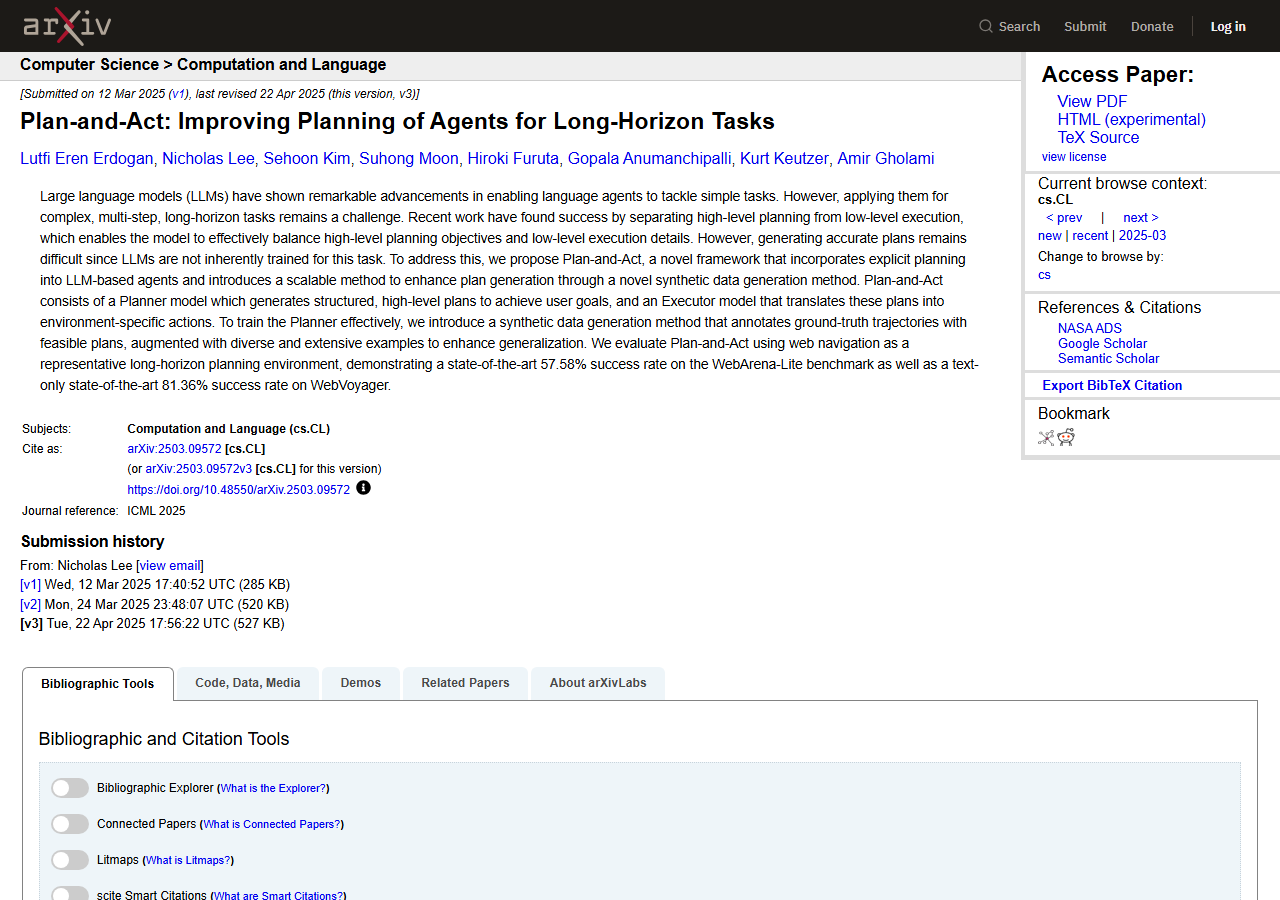
Task: Click the paper title 'Plan-and-Act' heading
Action: tap(397, 122)
